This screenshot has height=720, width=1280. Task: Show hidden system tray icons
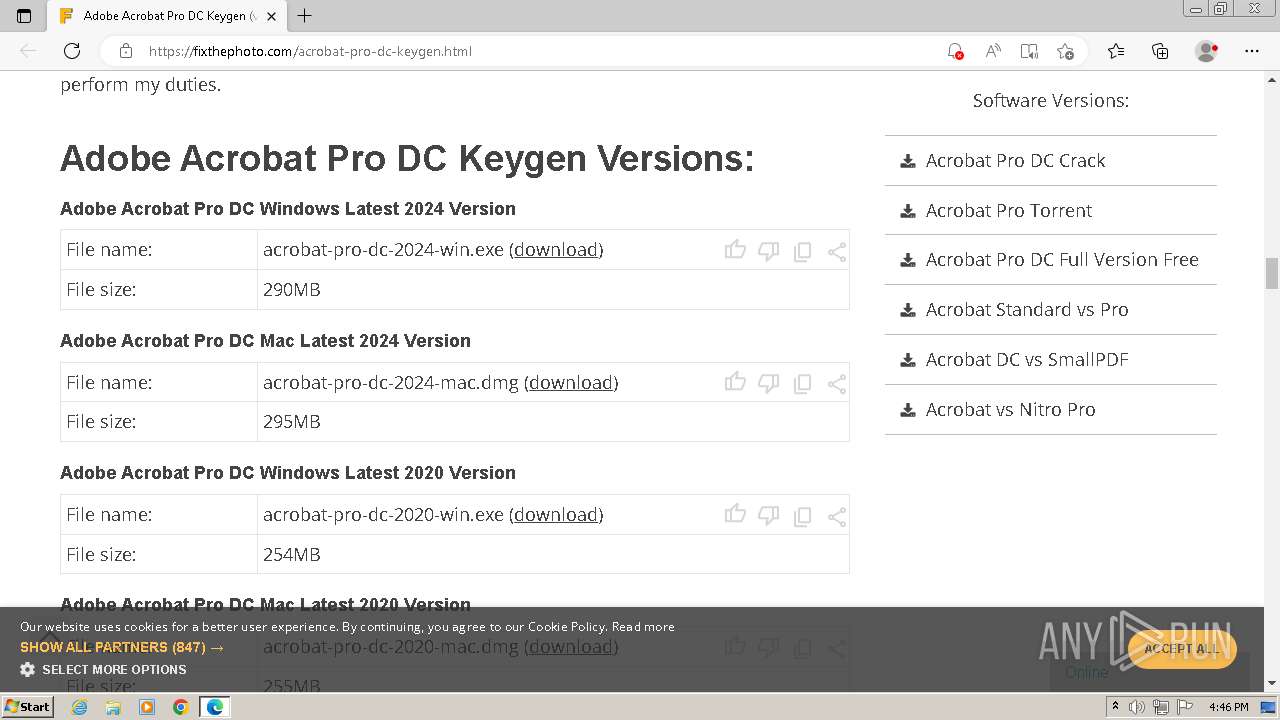click(1115, 706)
